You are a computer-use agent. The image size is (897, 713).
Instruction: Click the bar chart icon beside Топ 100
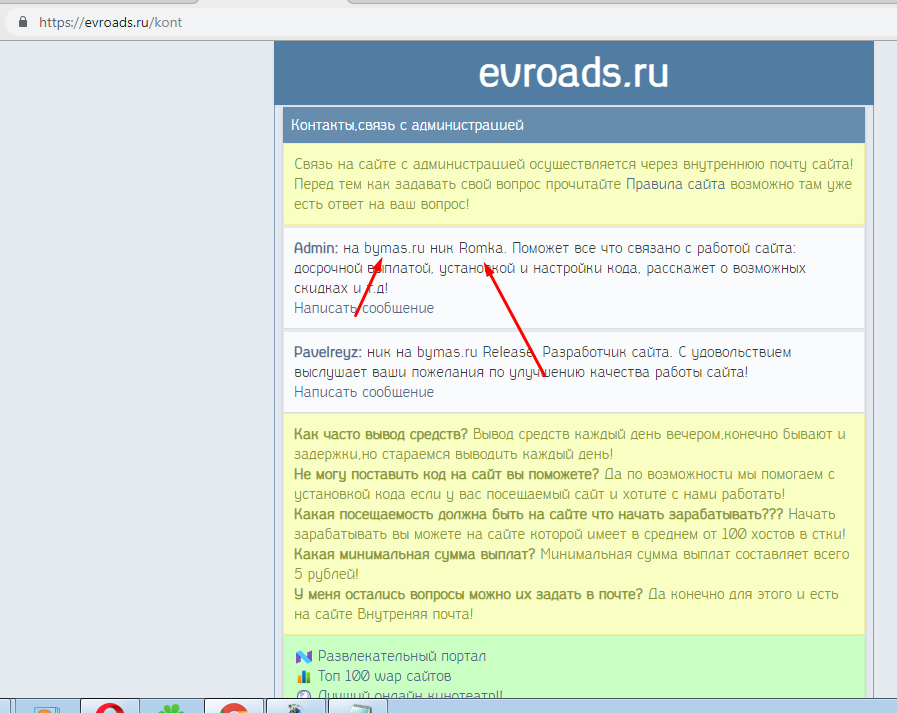pyautogui.click(x=304, y=676)
